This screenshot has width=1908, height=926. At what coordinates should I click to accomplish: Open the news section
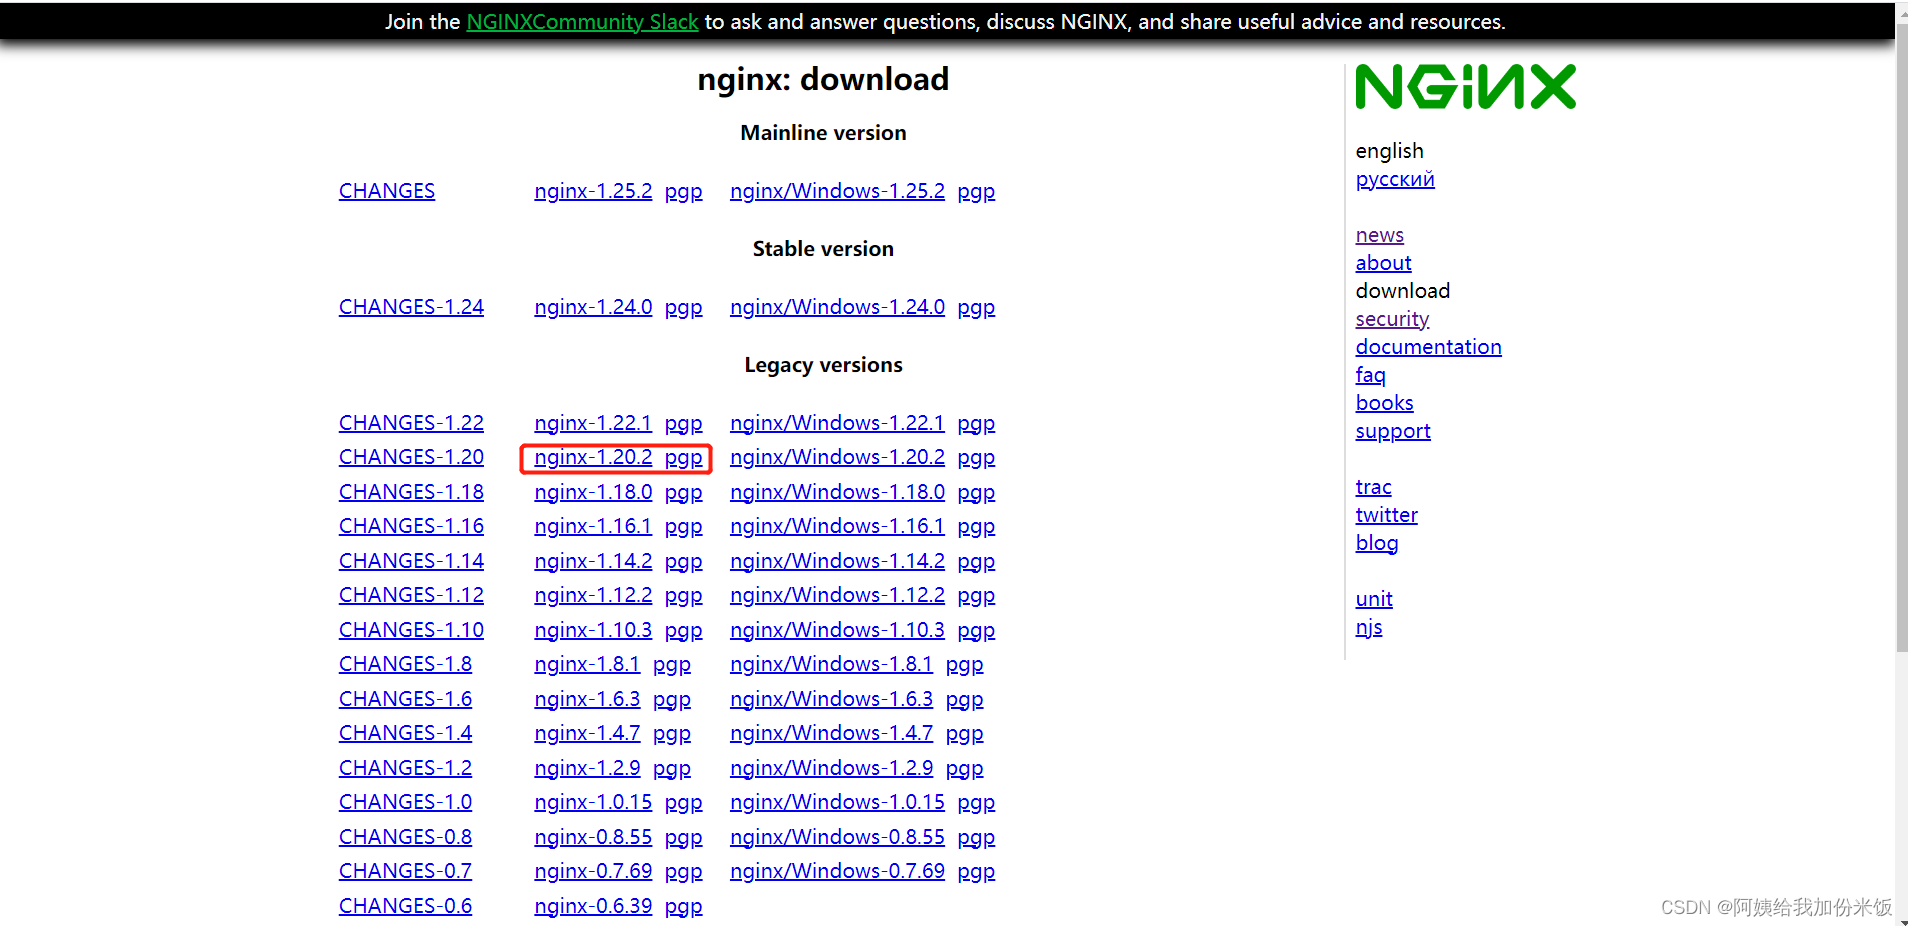[x=1379, y=234]
